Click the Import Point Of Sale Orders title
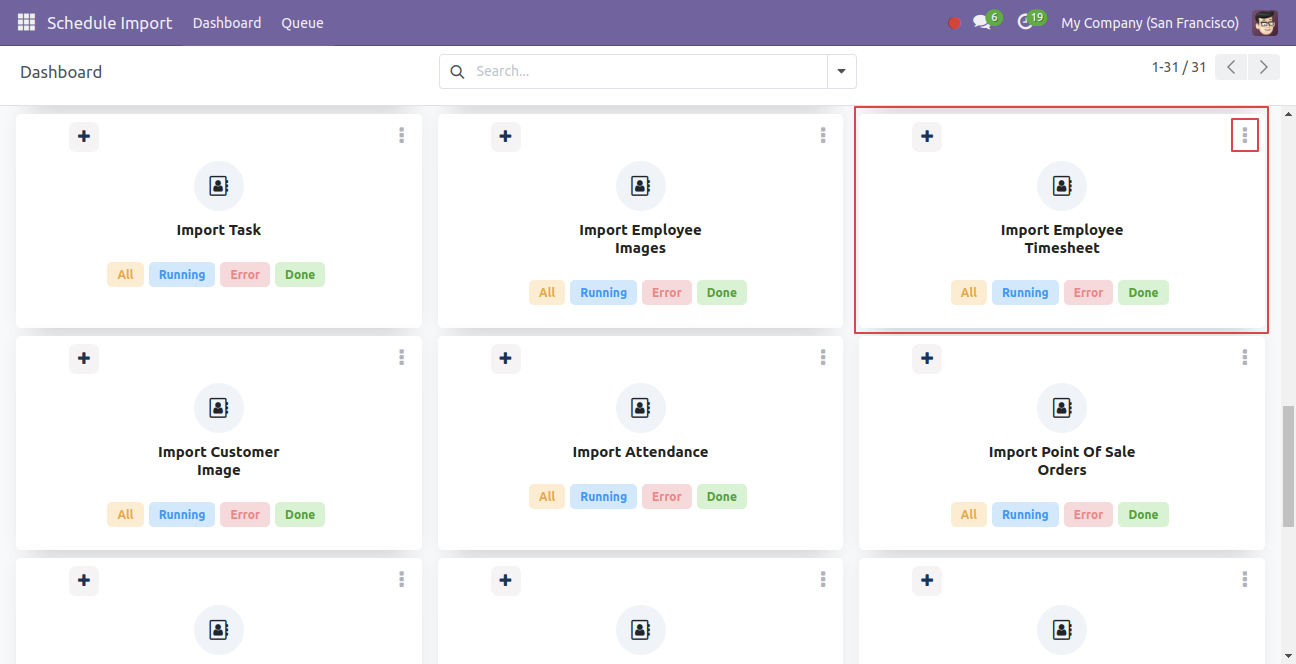The height and width of the screenshot is (664, 1296). pyautogui.click(x=1062, y=461)
